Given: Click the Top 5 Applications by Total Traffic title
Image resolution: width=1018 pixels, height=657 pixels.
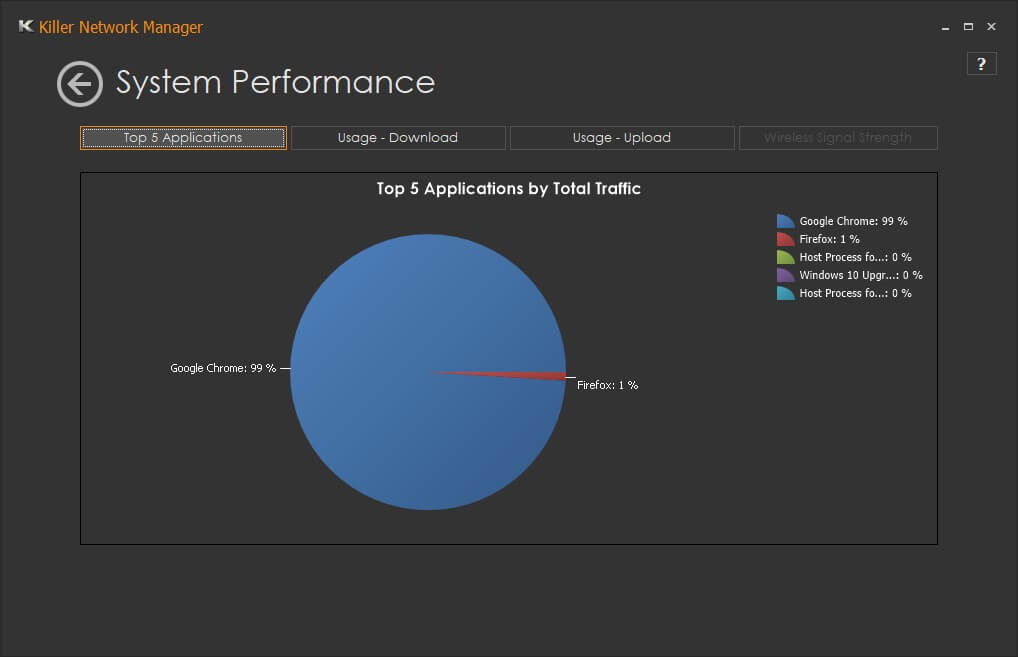Looking at the screenshot, I should 508,188.
